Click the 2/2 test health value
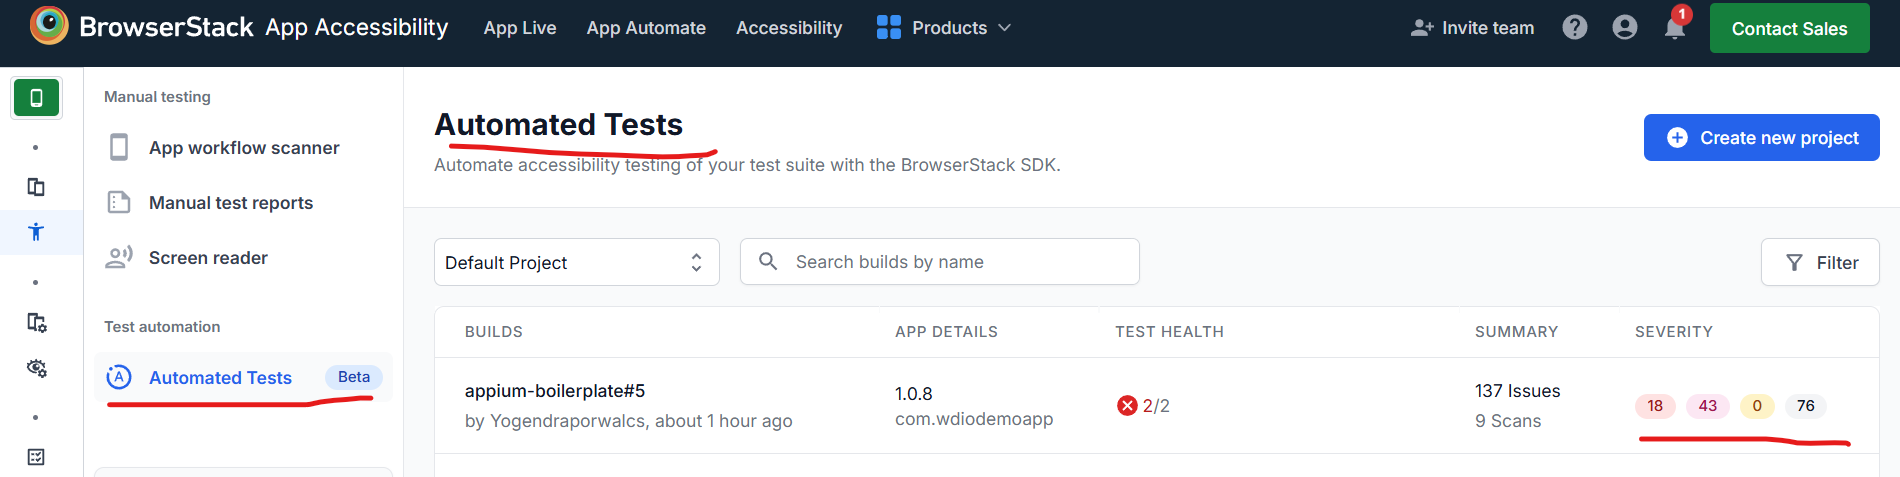Viewport: 1900px width, 477px height. pyautogui.click(x=1156, y=406)
